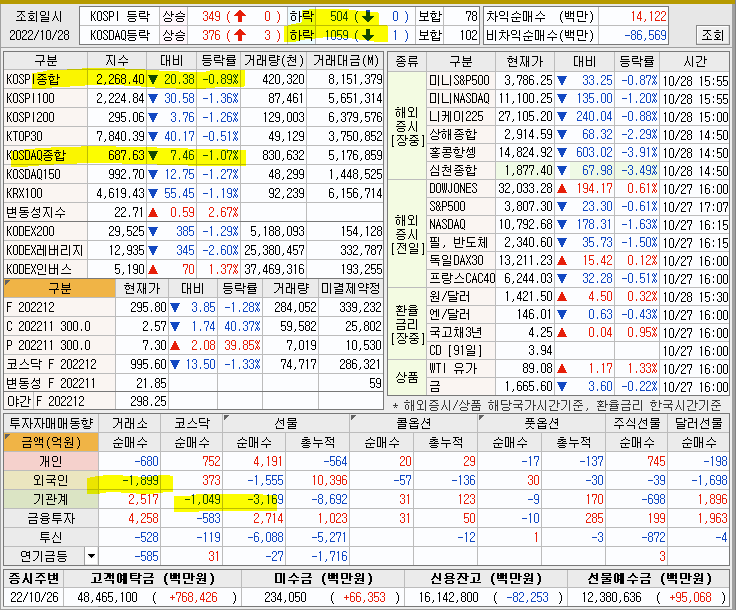Select the CD [91일] rate row
Screen dimensions: 736x610
578,351
